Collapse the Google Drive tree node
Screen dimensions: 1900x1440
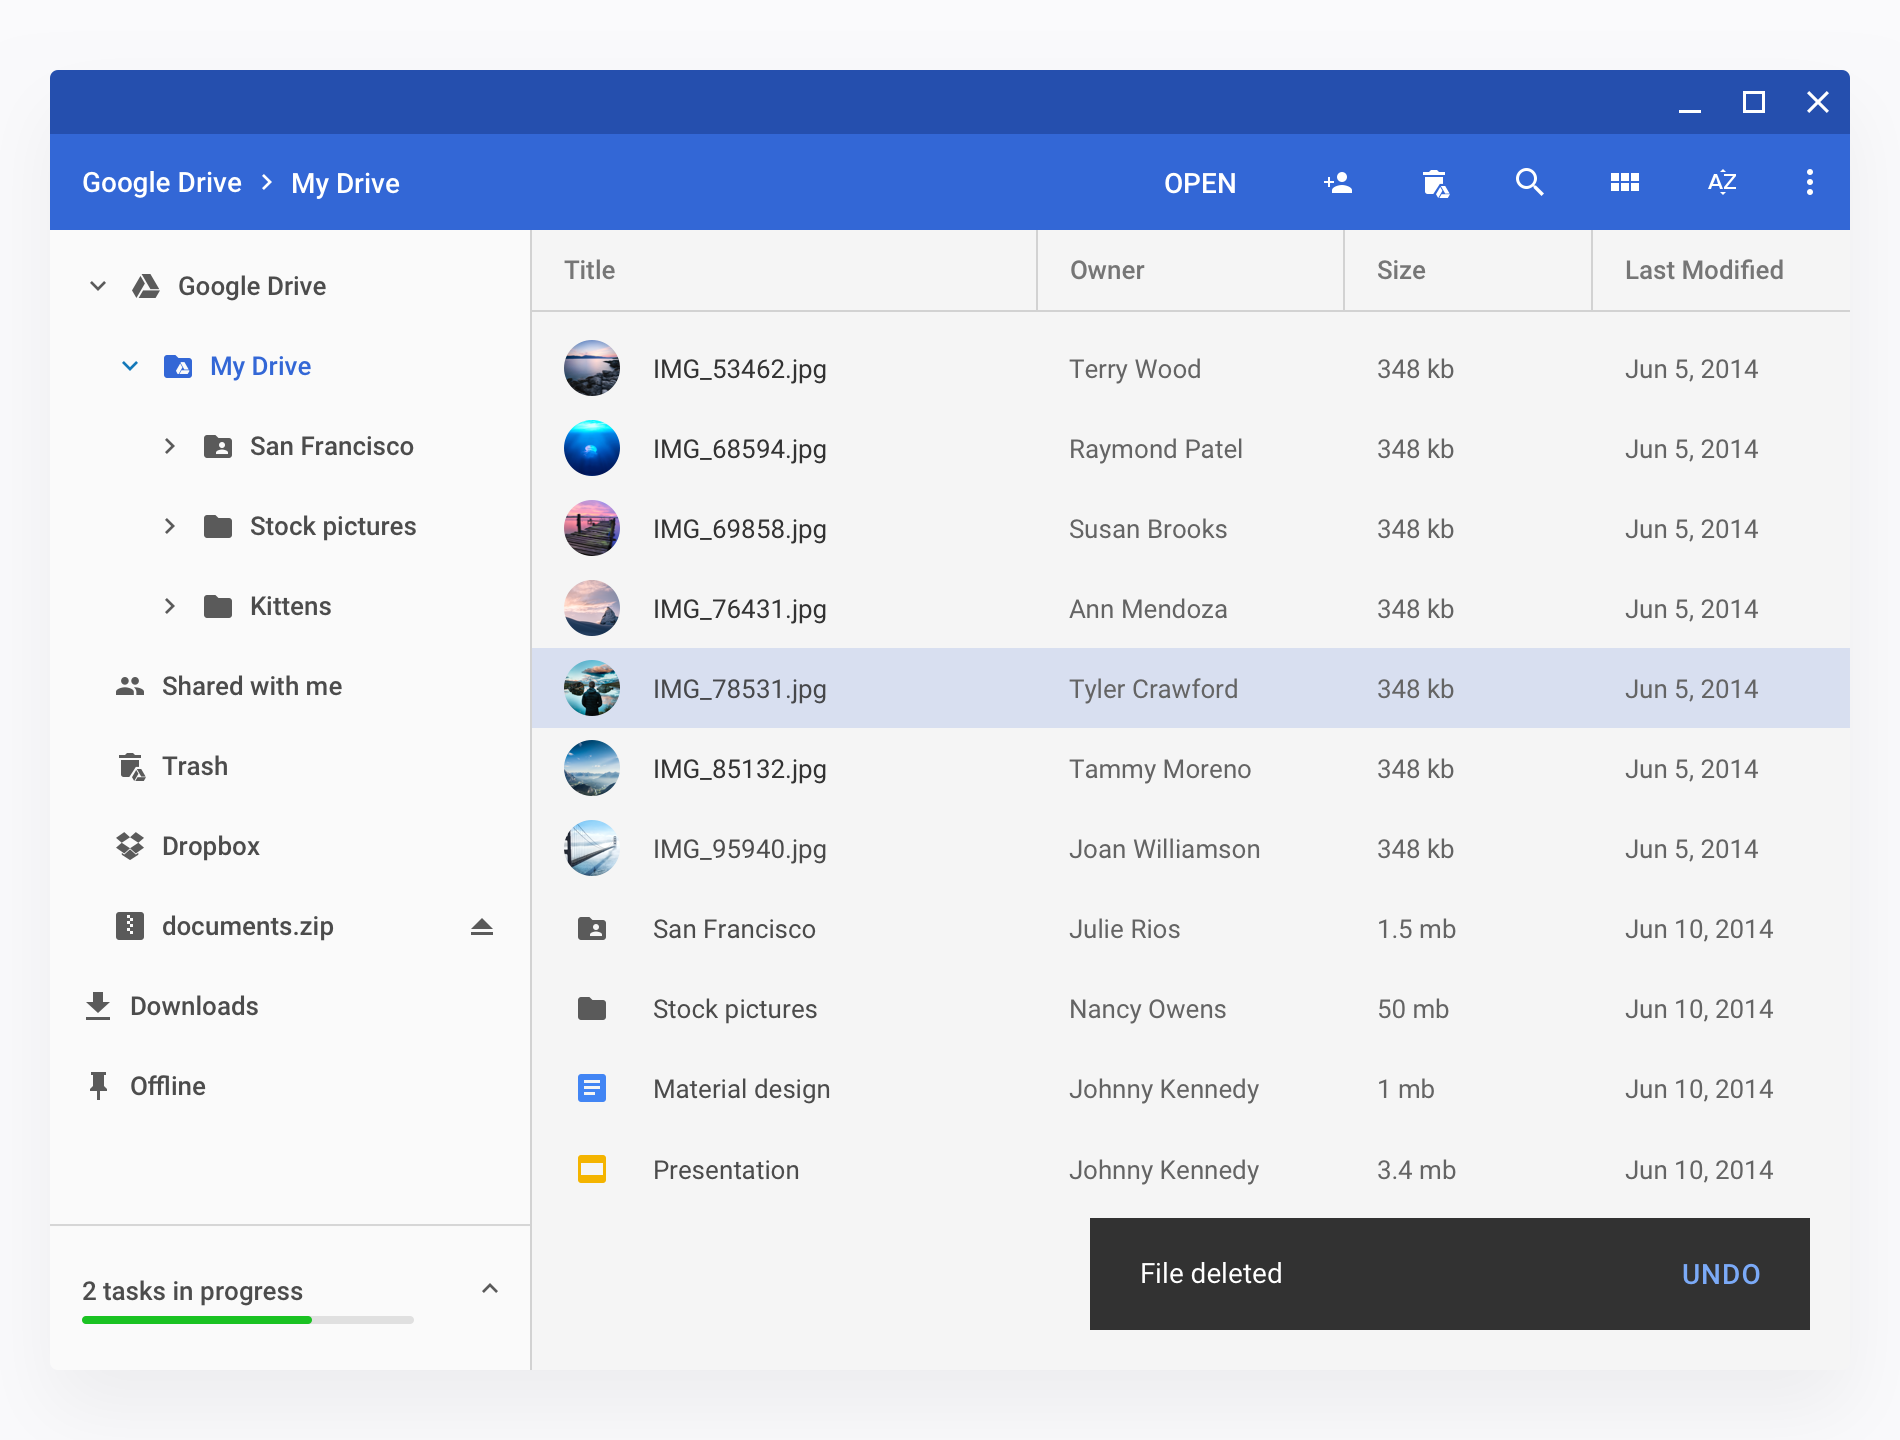pyautogui.click(x=98, y=286)
